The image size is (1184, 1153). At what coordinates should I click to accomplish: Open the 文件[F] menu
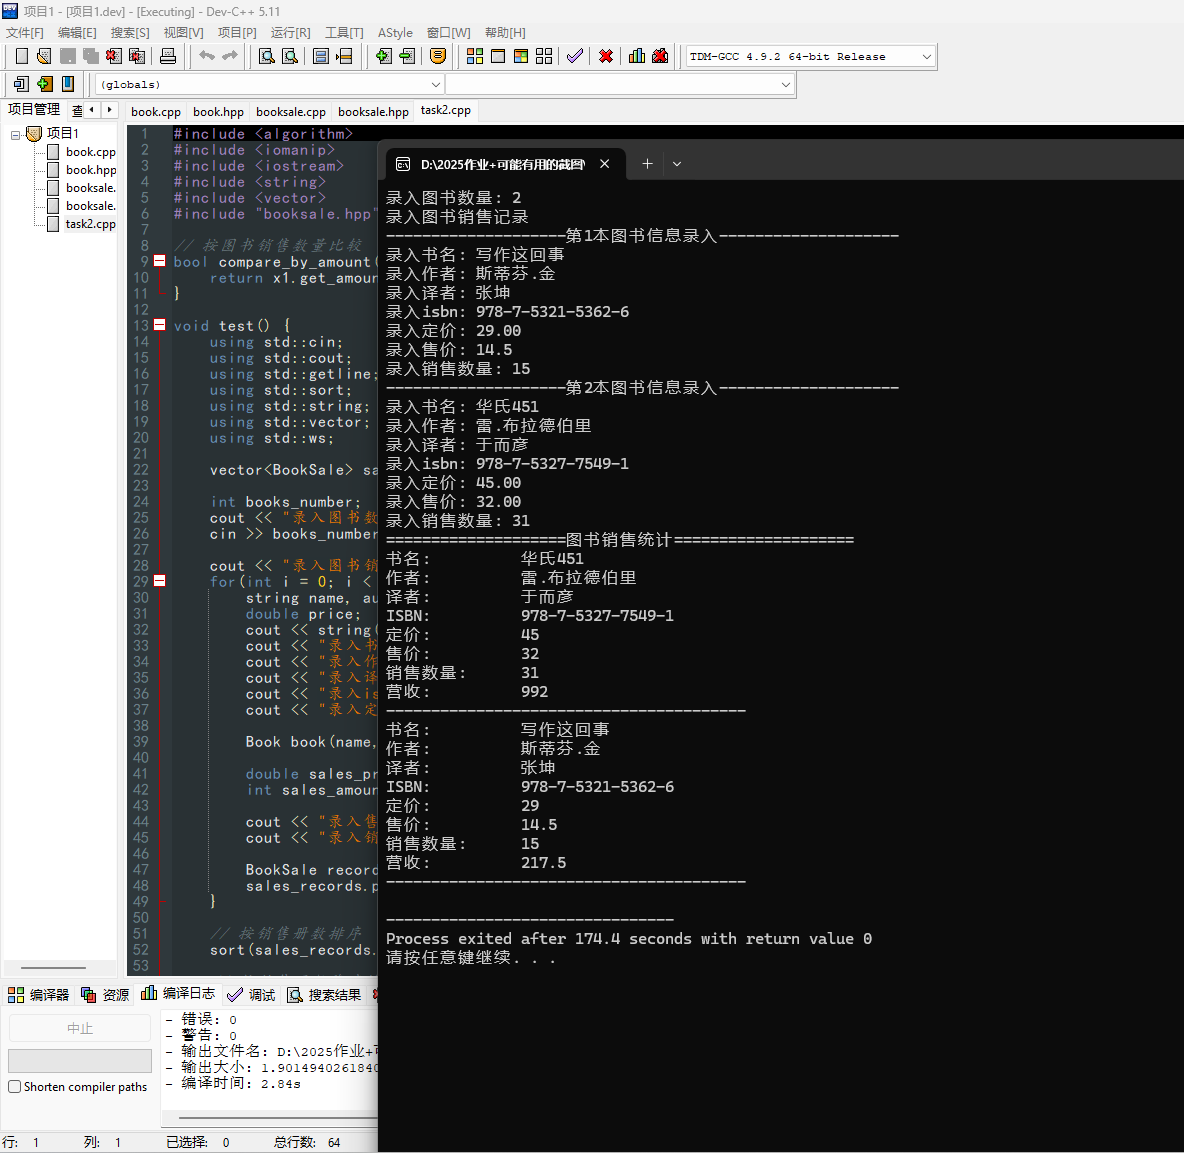tap(25, 32)
